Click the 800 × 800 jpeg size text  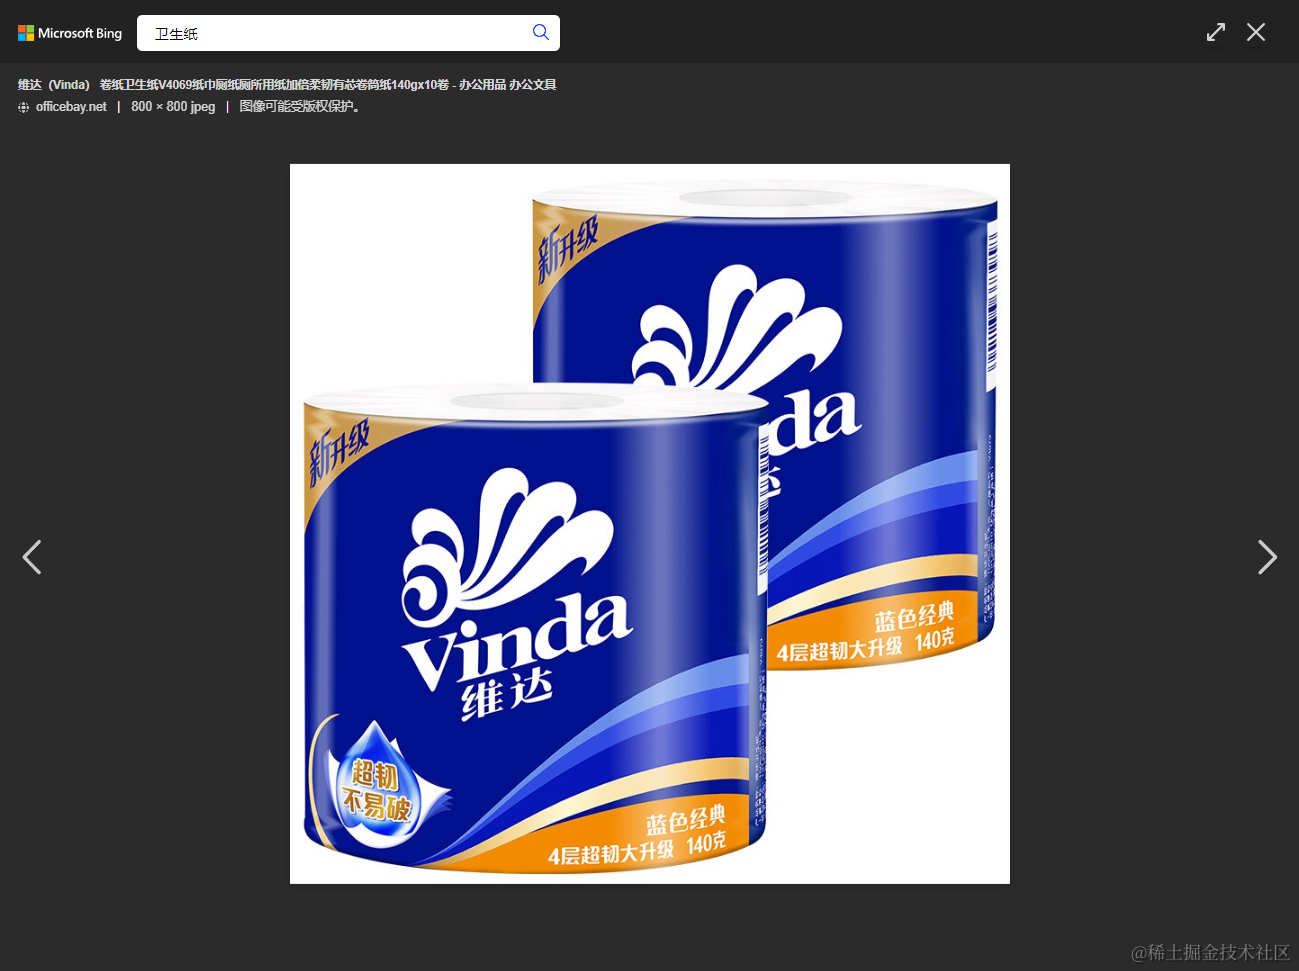(173, 107)
